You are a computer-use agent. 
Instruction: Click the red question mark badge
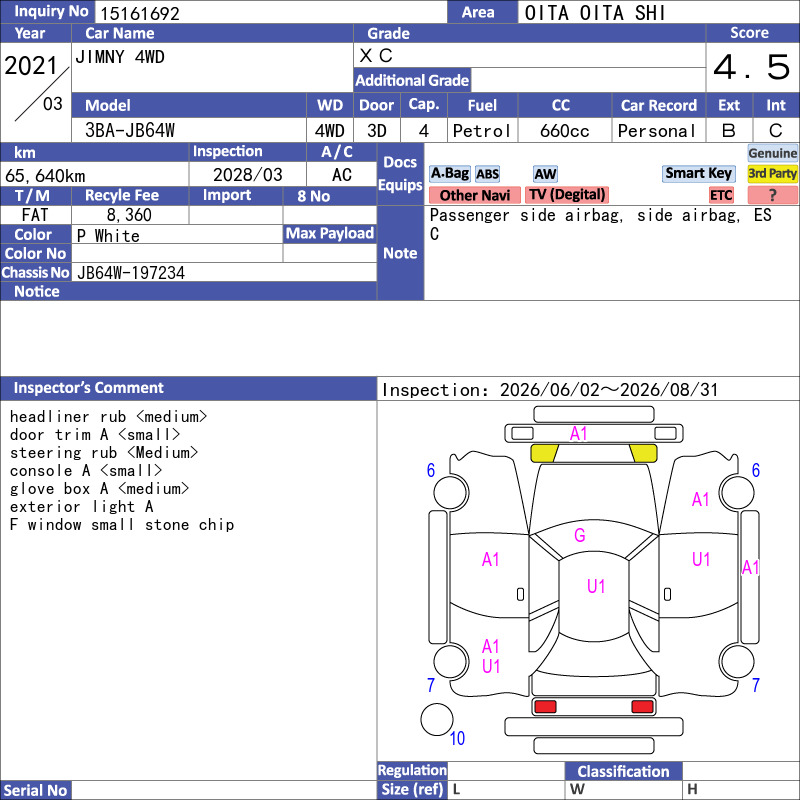coord(772,195)
